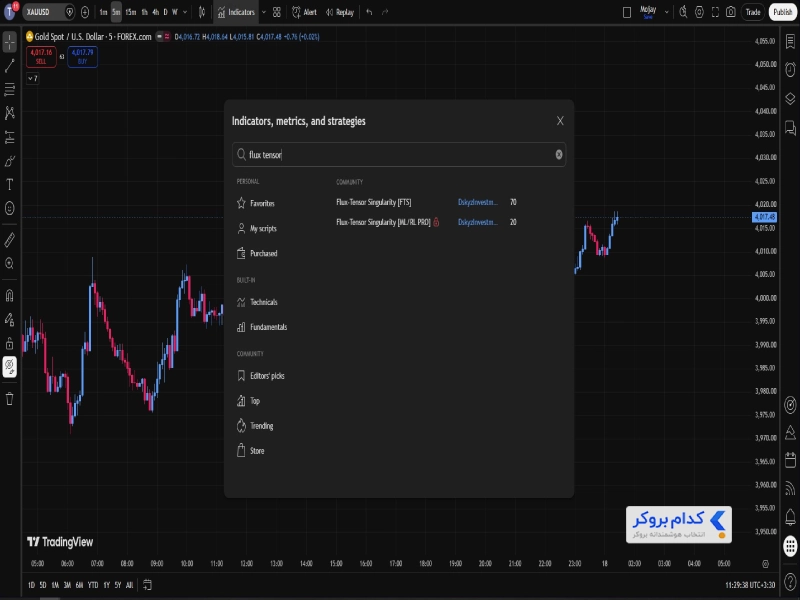
Task: Undo the last chart action
Action: click(369, 12)
